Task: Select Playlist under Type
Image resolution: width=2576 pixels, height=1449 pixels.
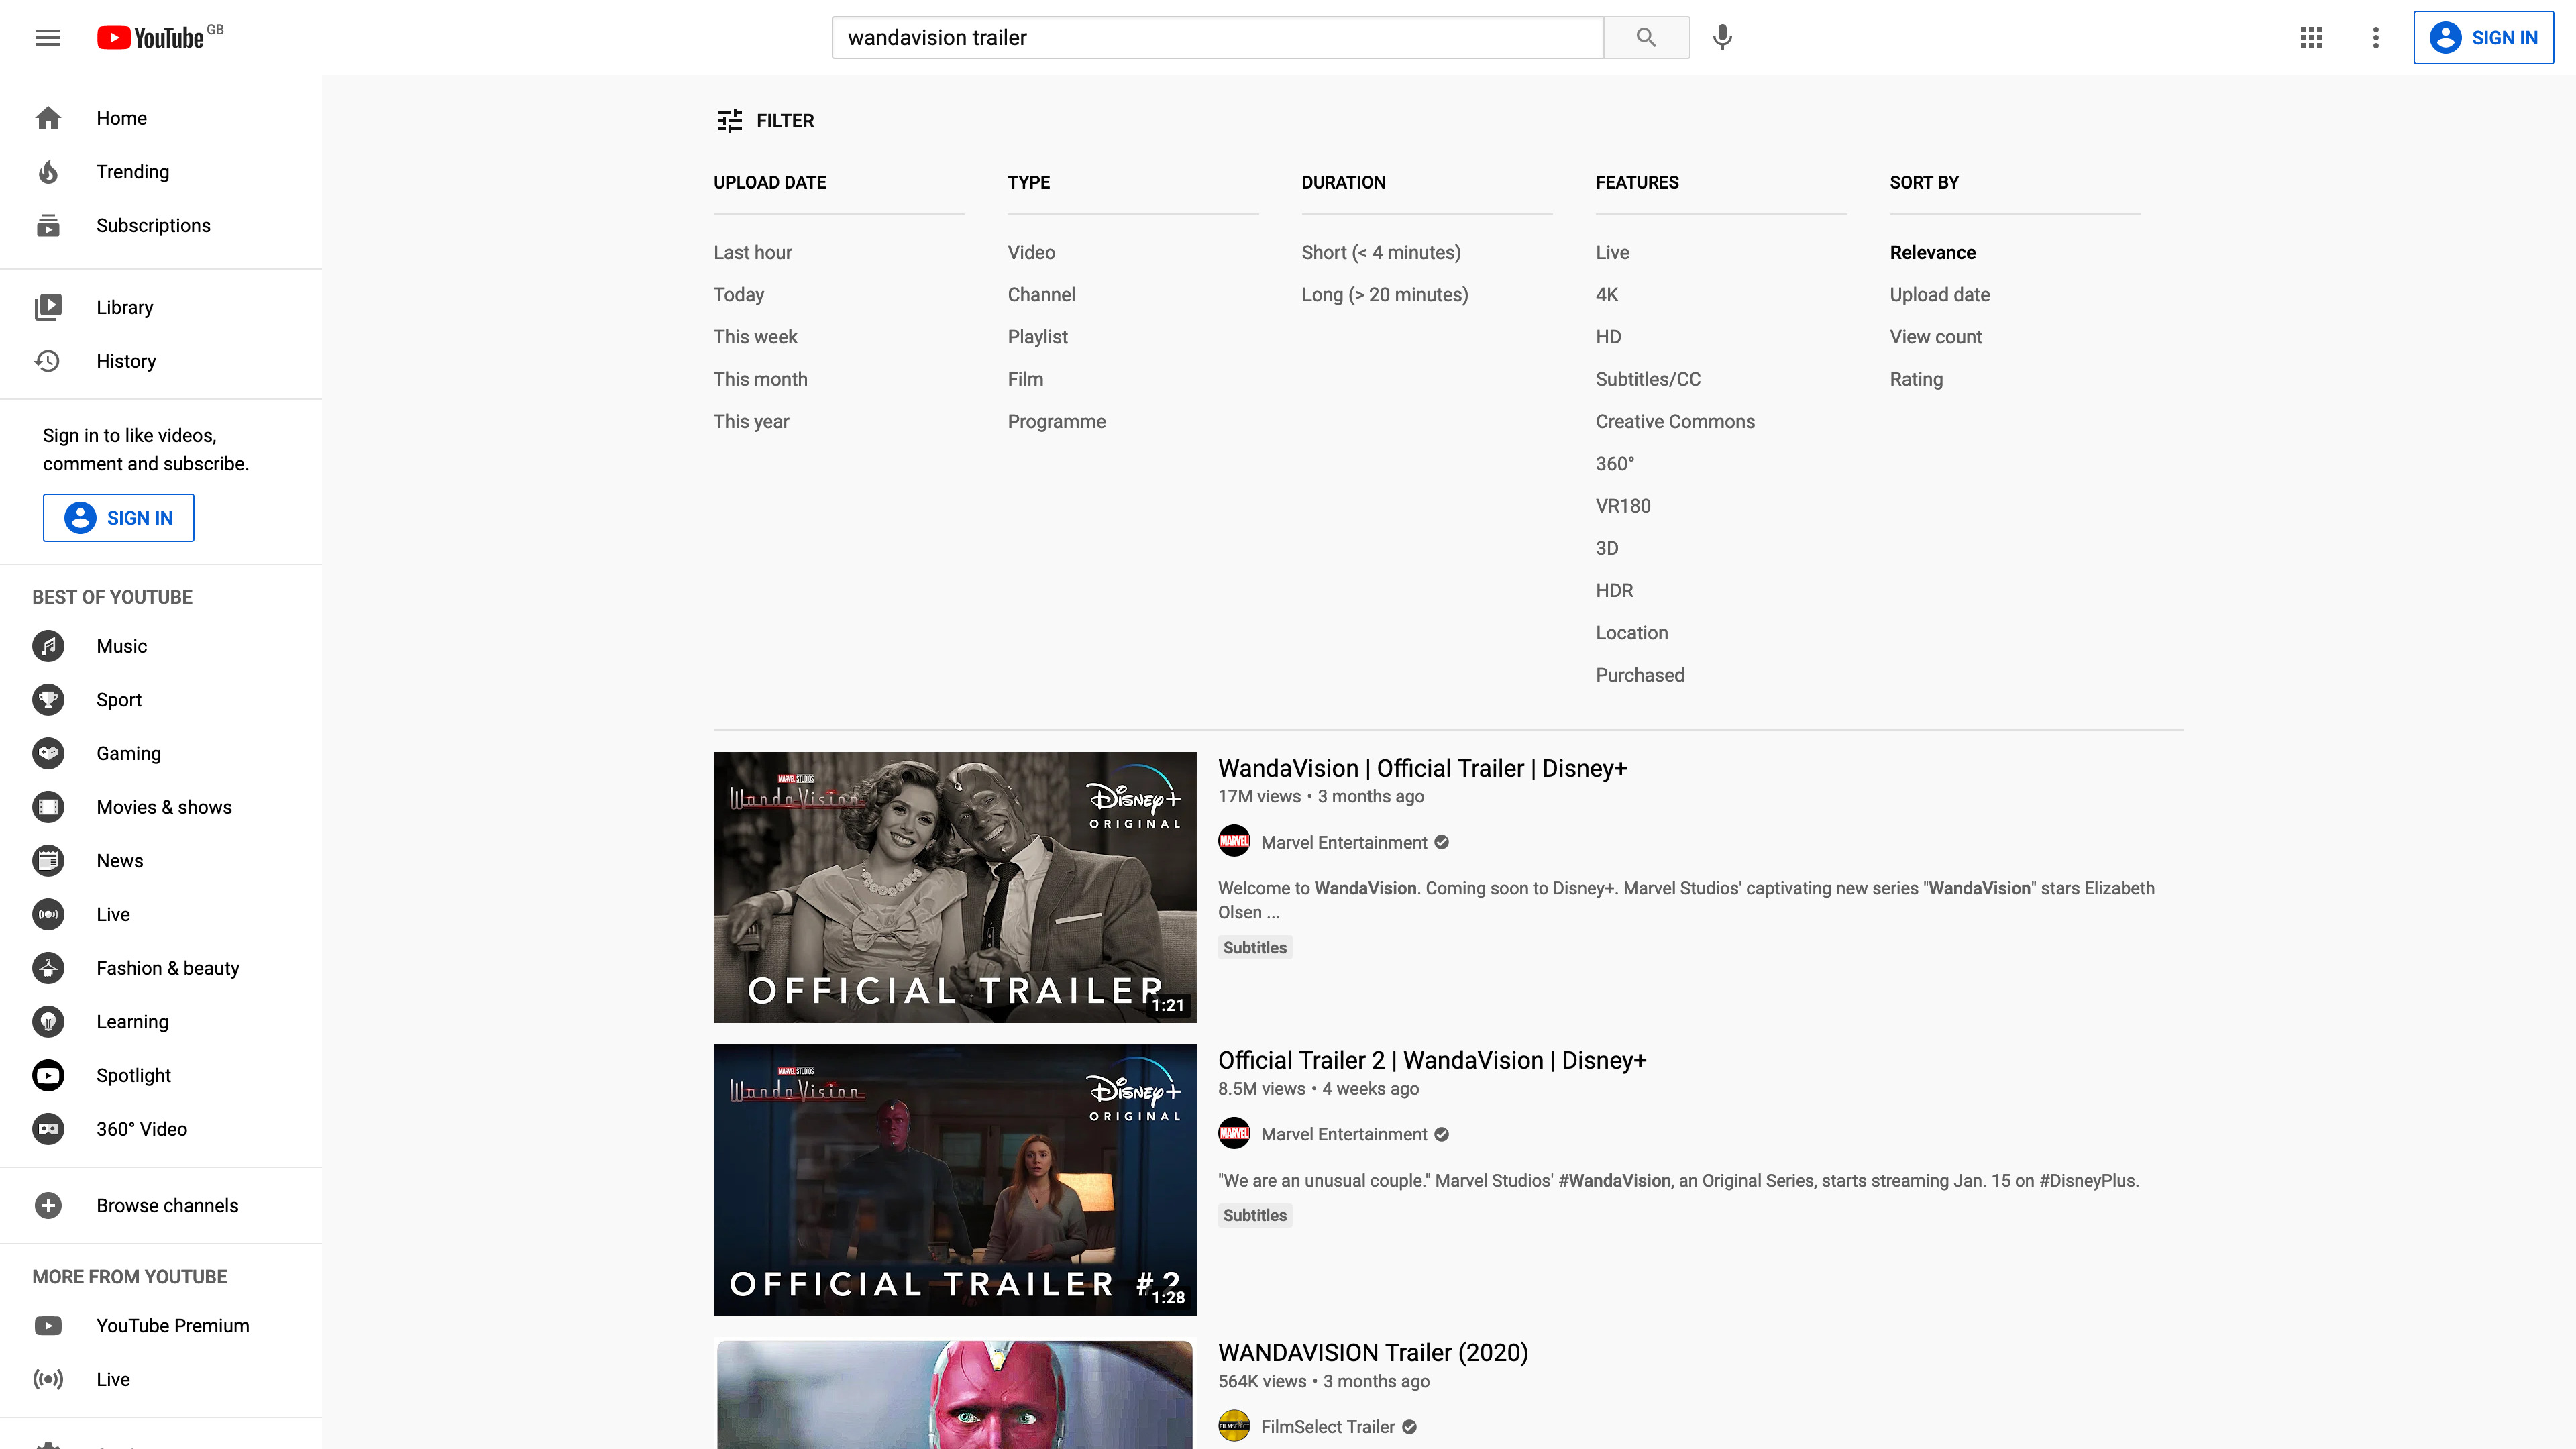Action: point(1037,337)
